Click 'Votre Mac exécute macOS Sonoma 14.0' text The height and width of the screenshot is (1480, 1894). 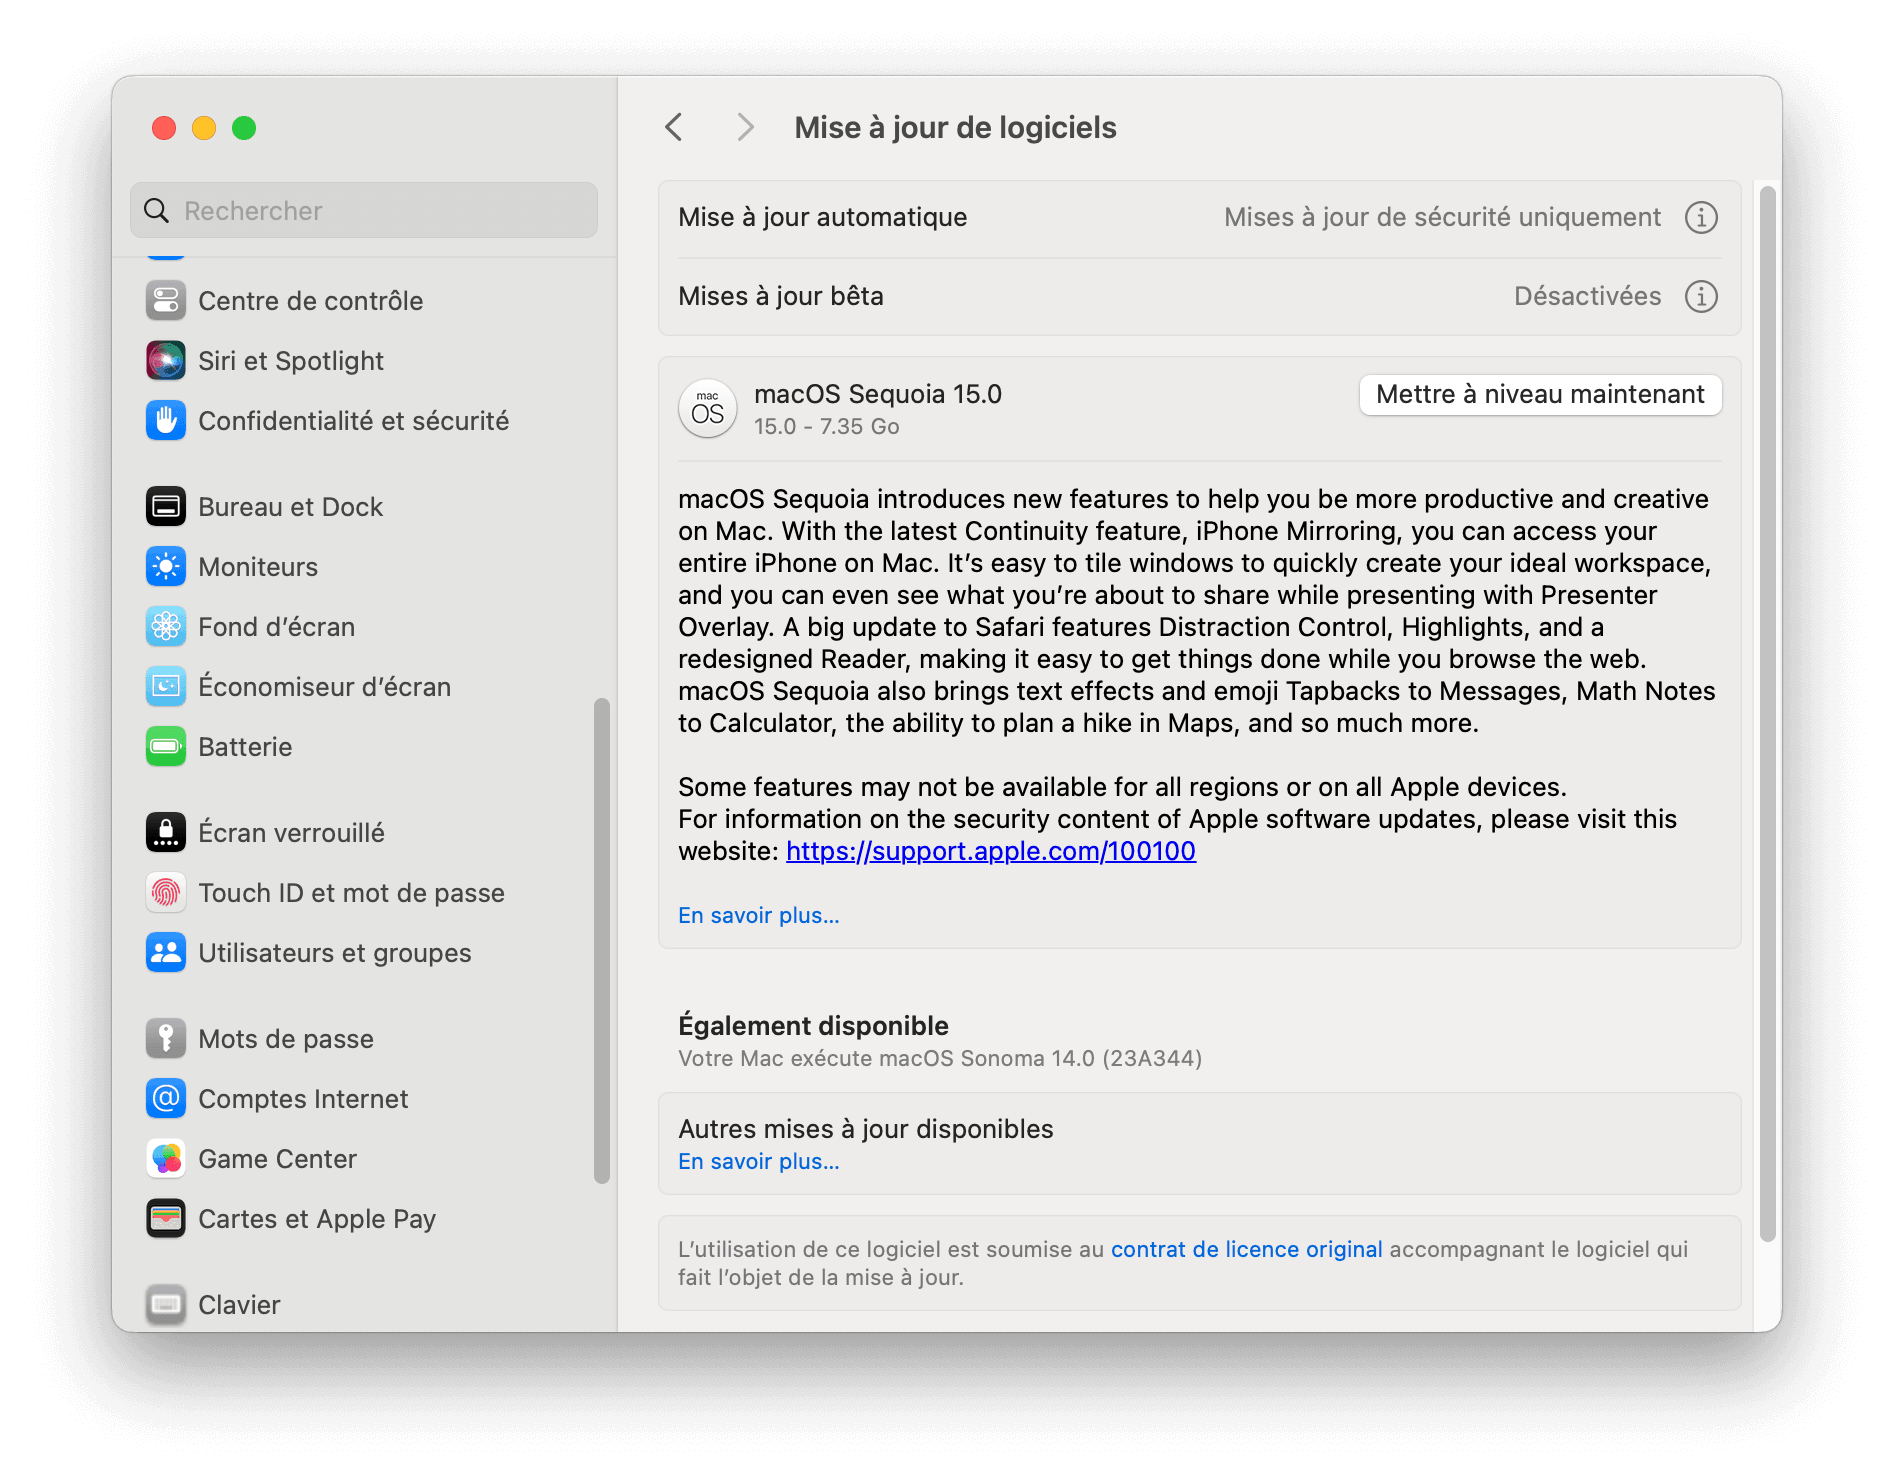940,1059
